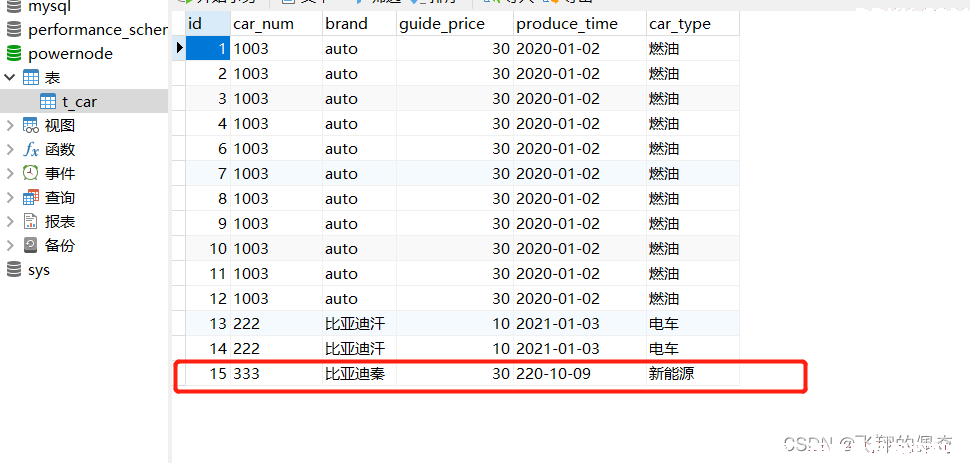The height and width of the screenshot is (463, 970).
Task: Click the 查询 queries icon
Action: click(x=30, y=197)
